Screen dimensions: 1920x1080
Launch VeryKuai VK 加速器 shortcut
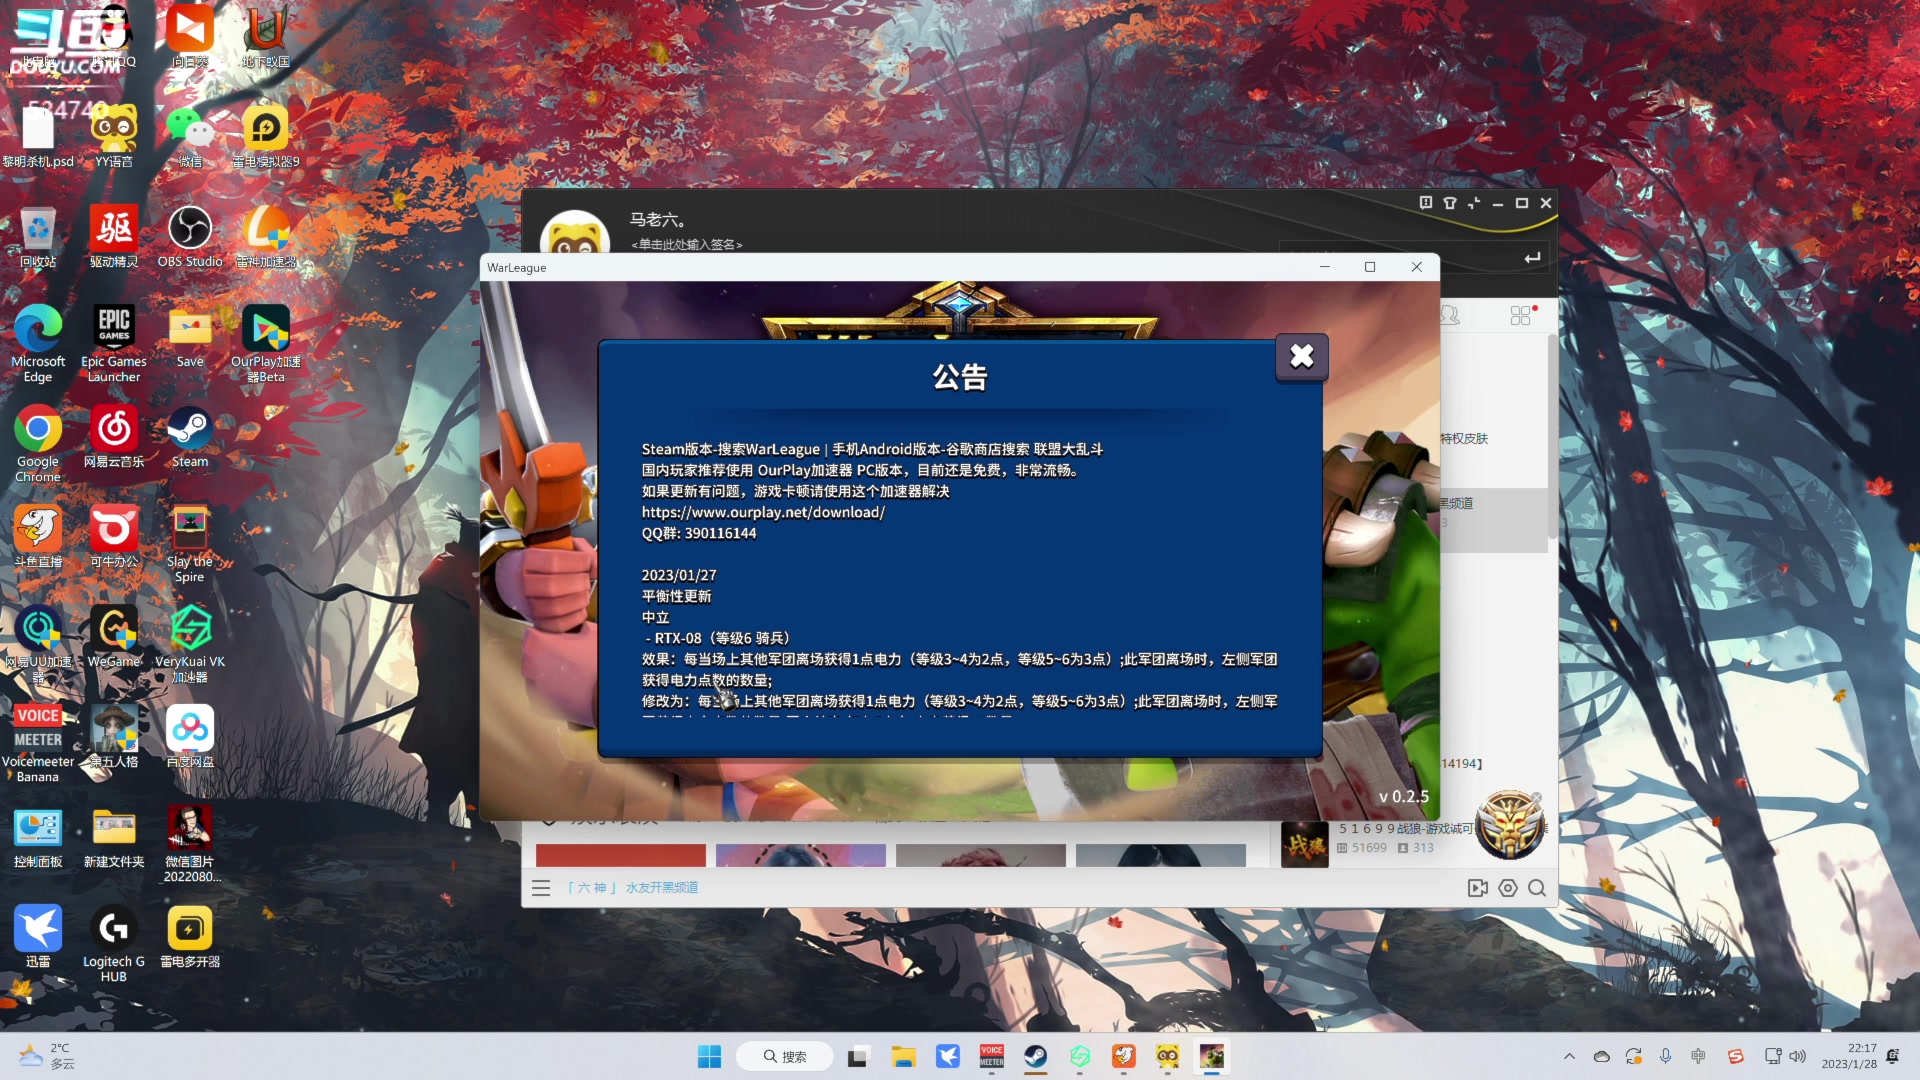pyautogui.click(x=190, y=644)
